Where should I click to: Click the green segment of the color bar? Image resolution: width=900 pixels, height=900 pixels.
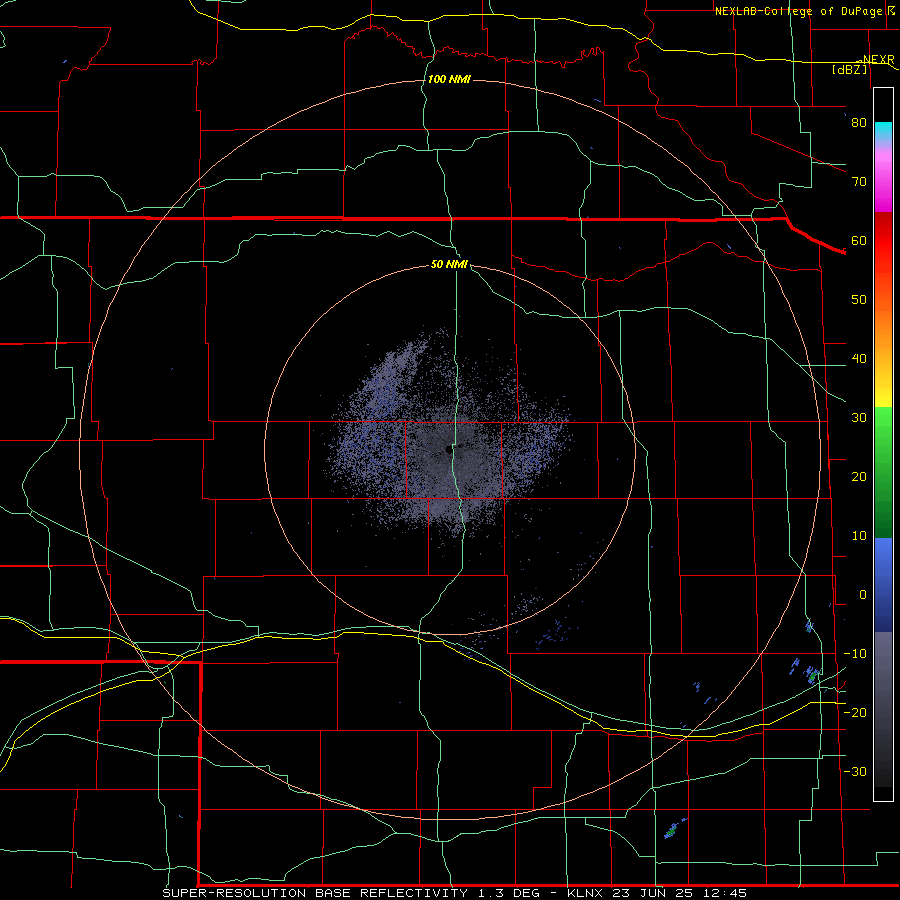(x=883, y=472)
